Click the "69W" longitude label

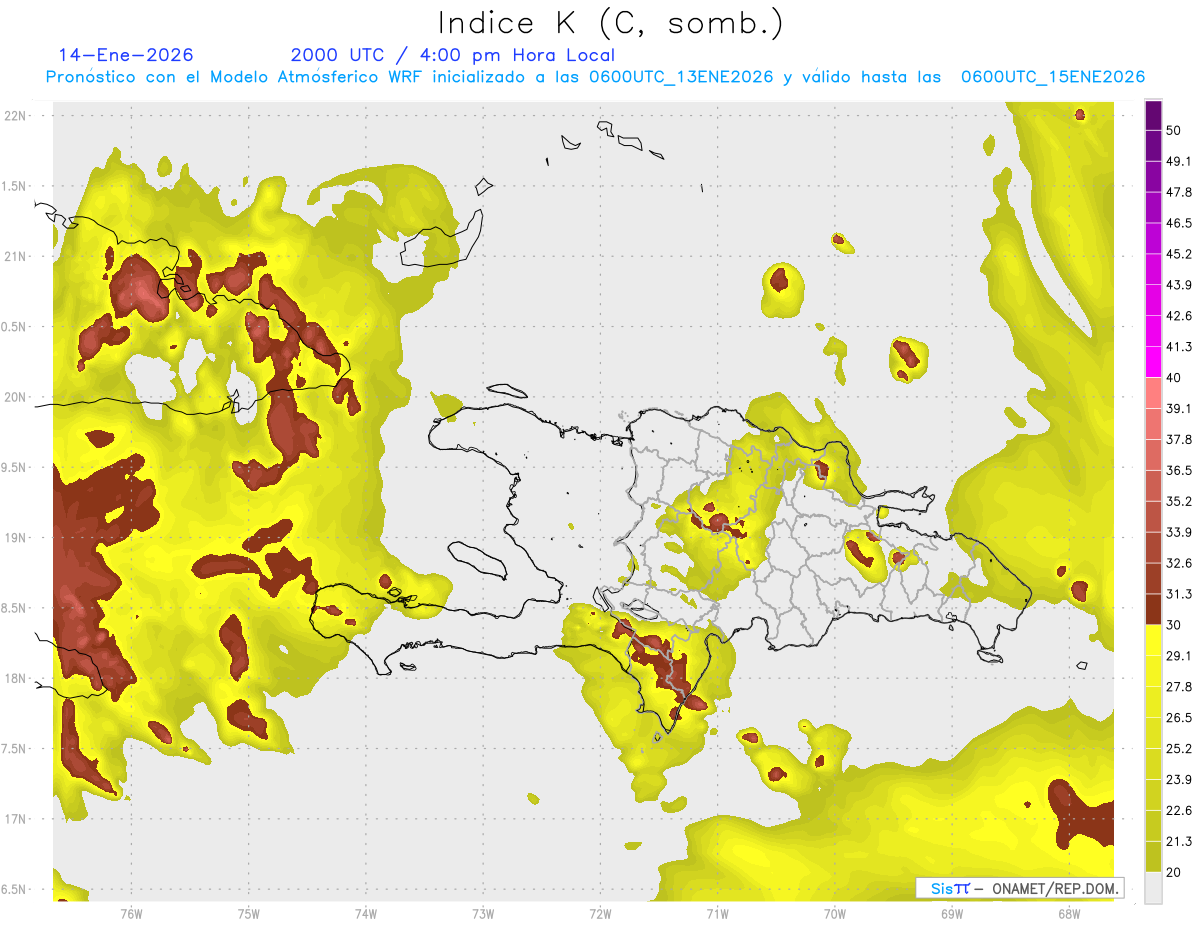[952, 913]
